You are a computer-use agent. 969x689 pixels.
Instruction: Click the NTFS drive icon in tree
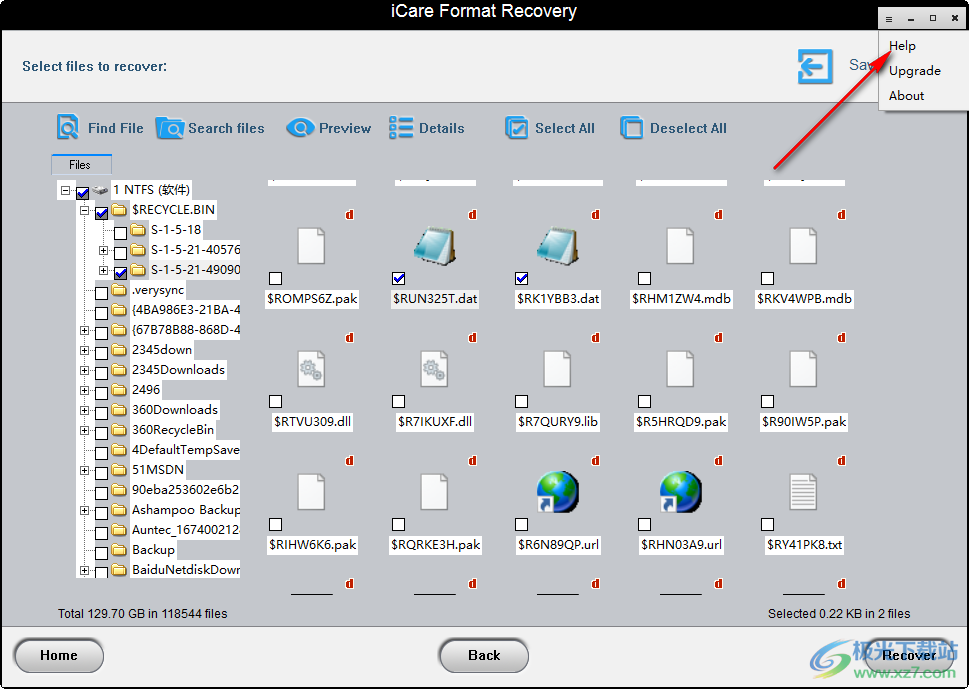click(x=100, y=190)
